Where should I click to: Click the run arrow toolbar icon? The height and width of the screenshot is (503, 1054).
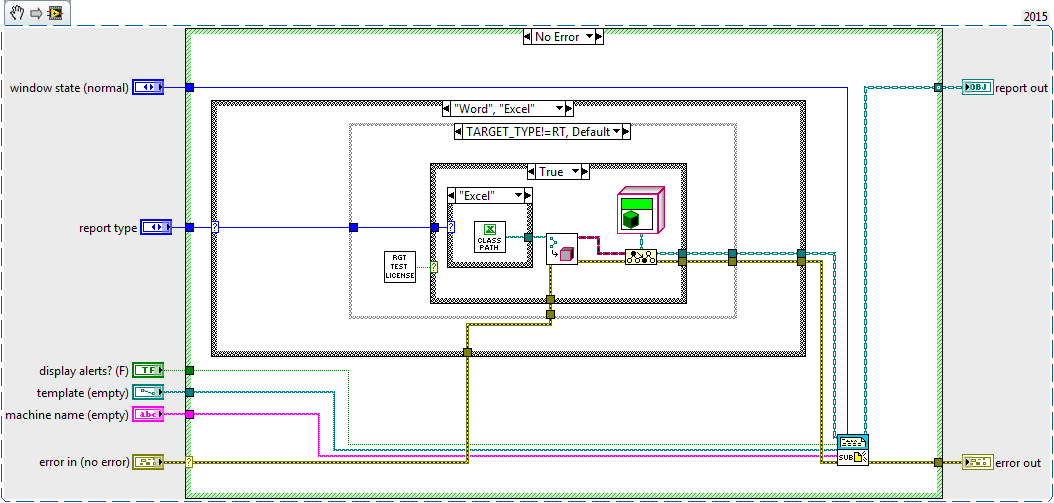point(36,12)
